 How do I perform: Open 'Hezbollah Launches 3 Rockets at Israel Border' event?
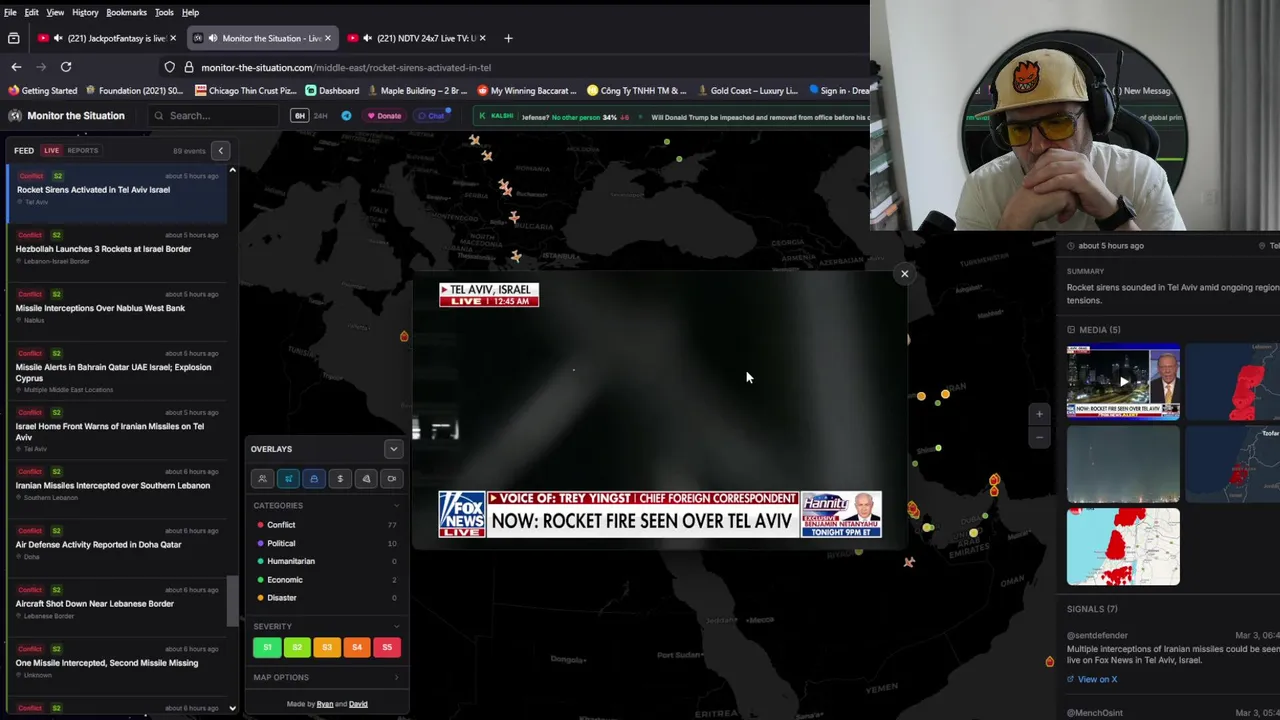coord(117,248)
